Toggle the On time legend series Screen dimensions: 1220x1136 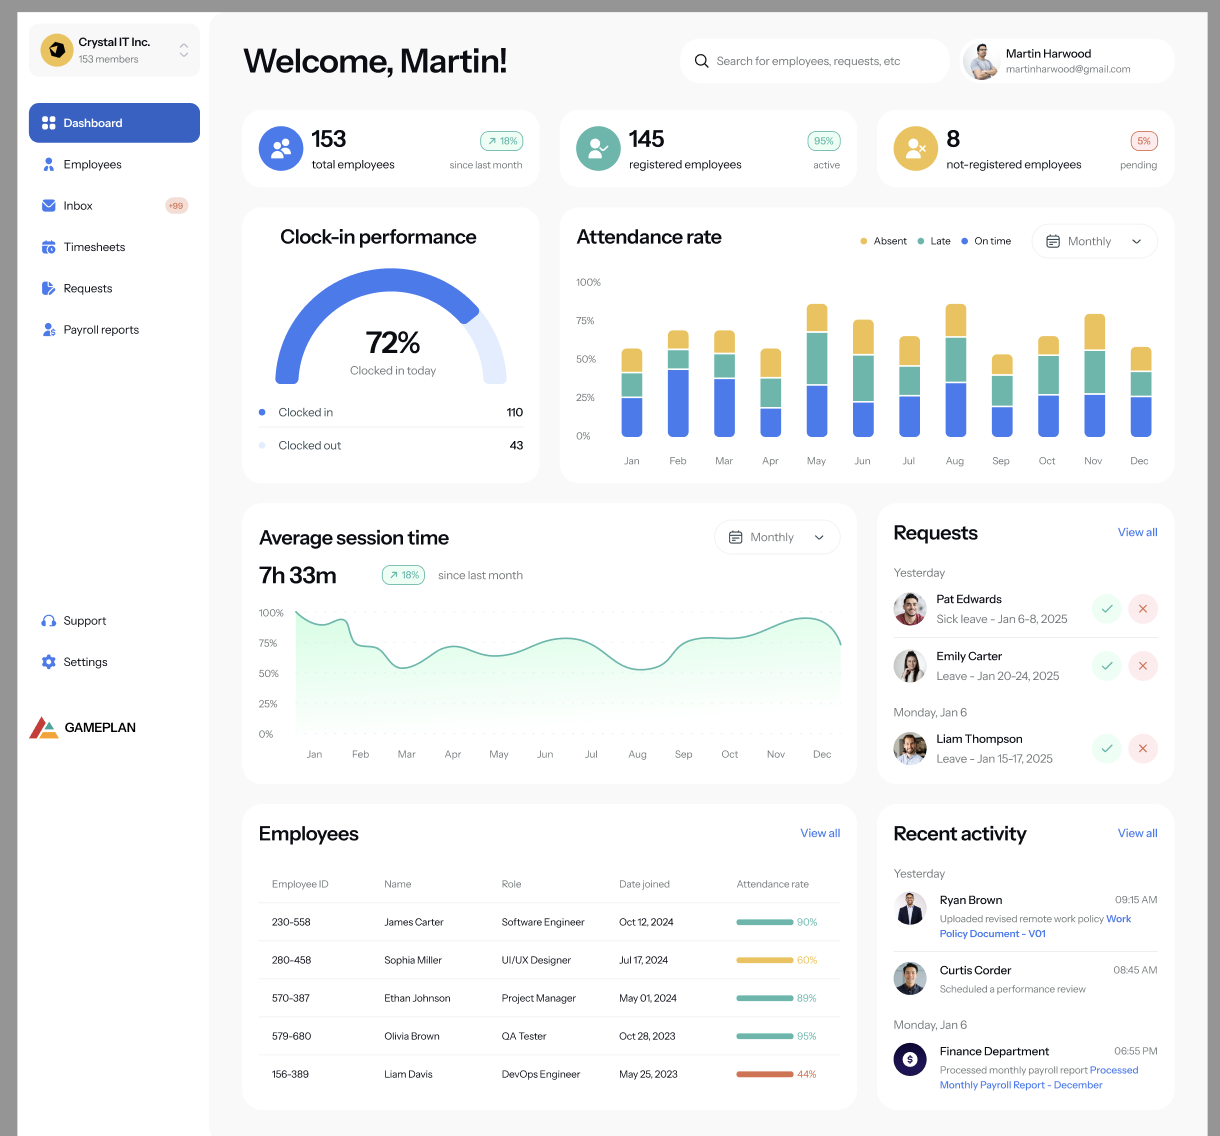[986, 241]
